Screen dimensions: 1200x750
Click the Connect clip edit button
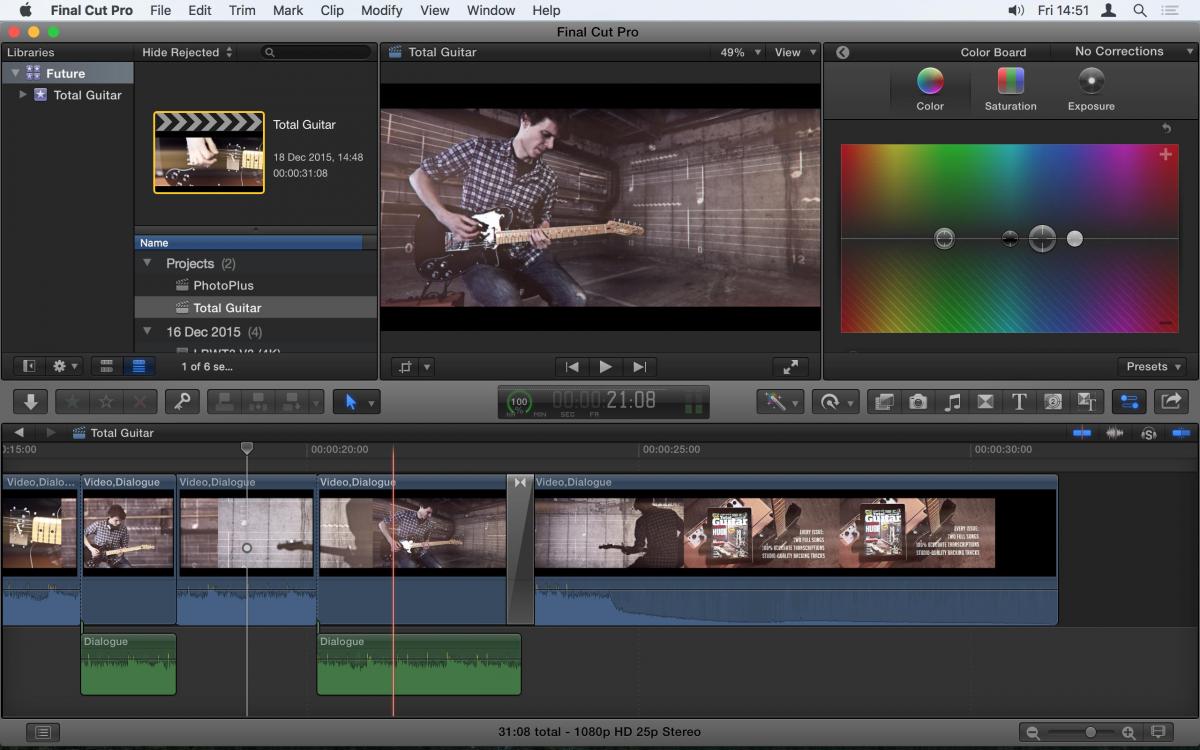(225, 402)
